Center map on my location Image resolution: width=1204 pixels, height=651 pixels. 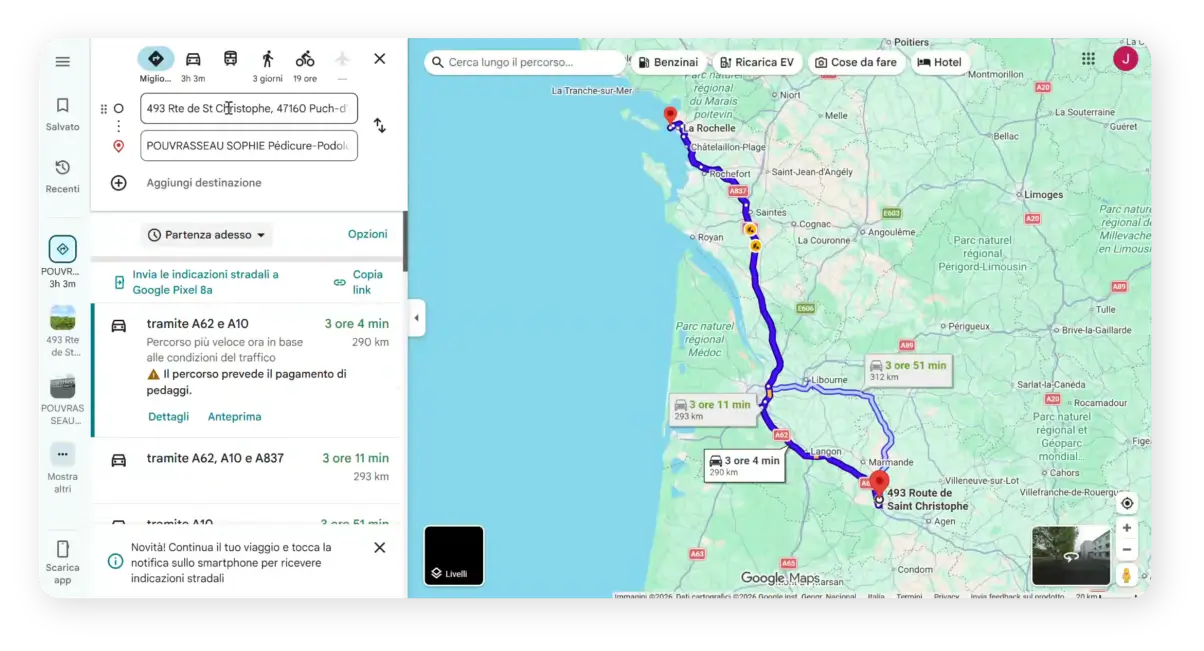click(x=1127, y=503)
